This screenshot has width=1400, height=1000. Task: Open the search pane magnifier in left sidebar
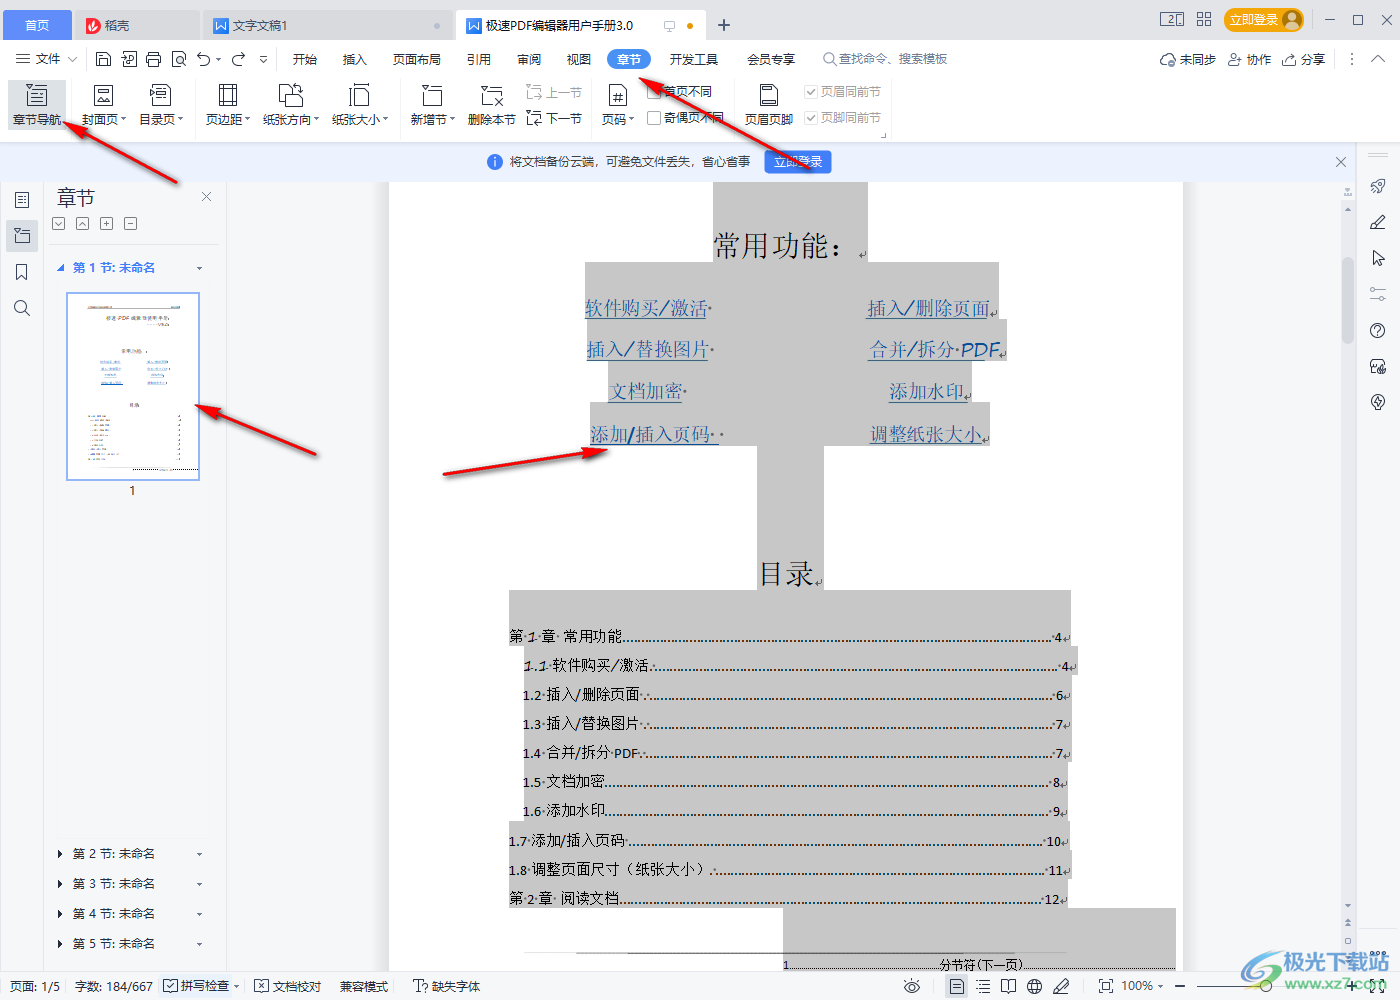pos(22,308)
